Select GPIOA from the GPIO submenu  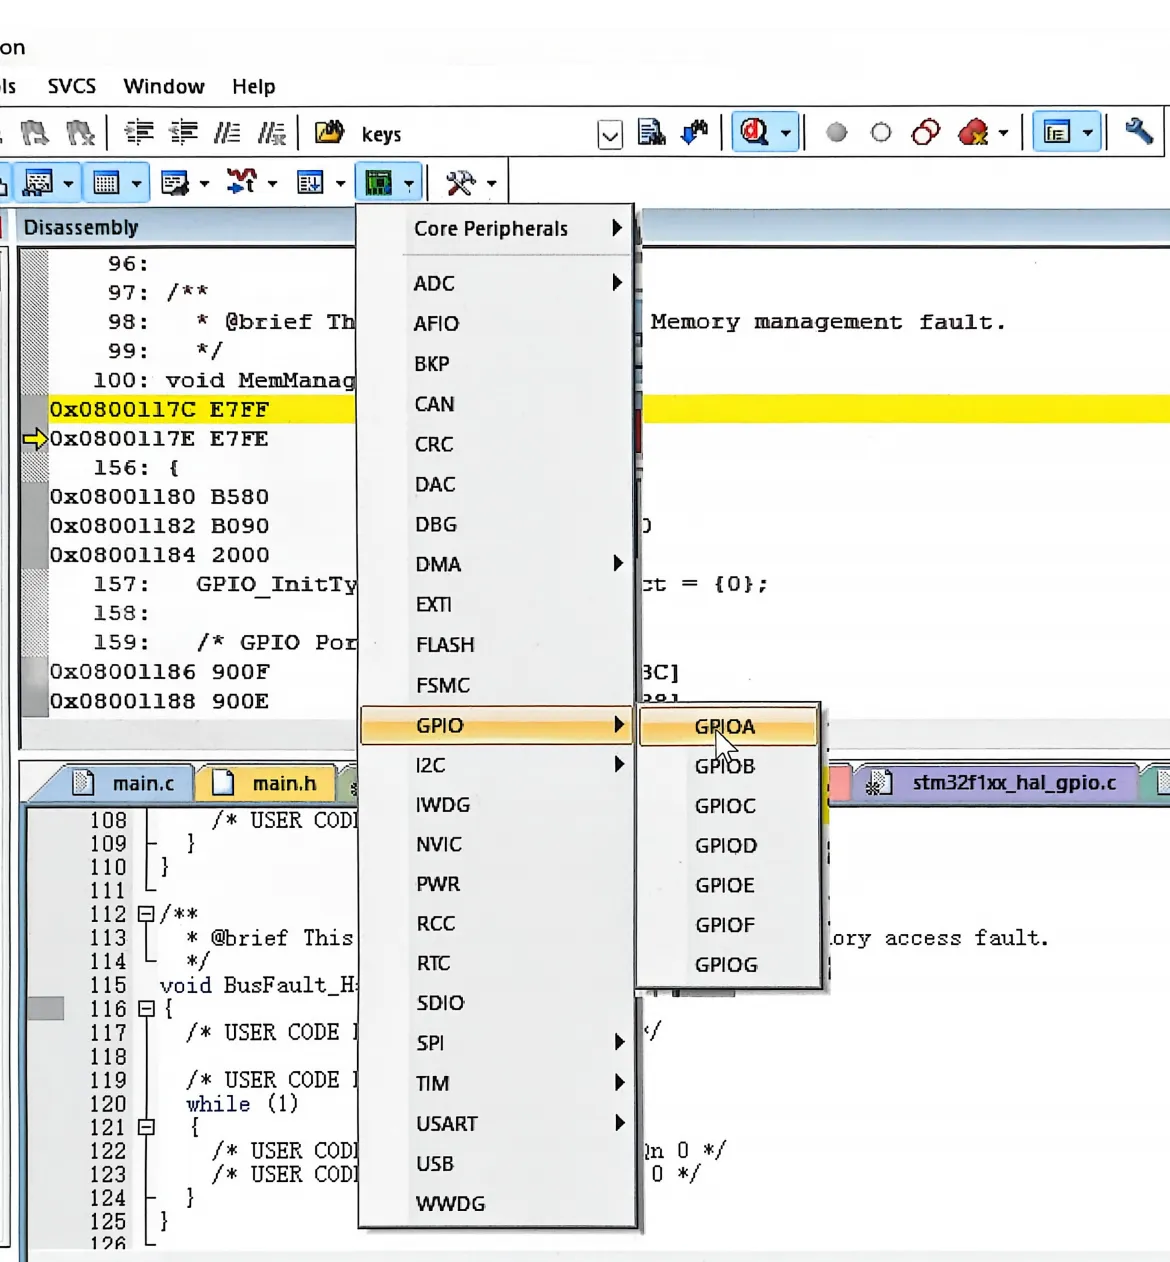click(x=725, y=727)
